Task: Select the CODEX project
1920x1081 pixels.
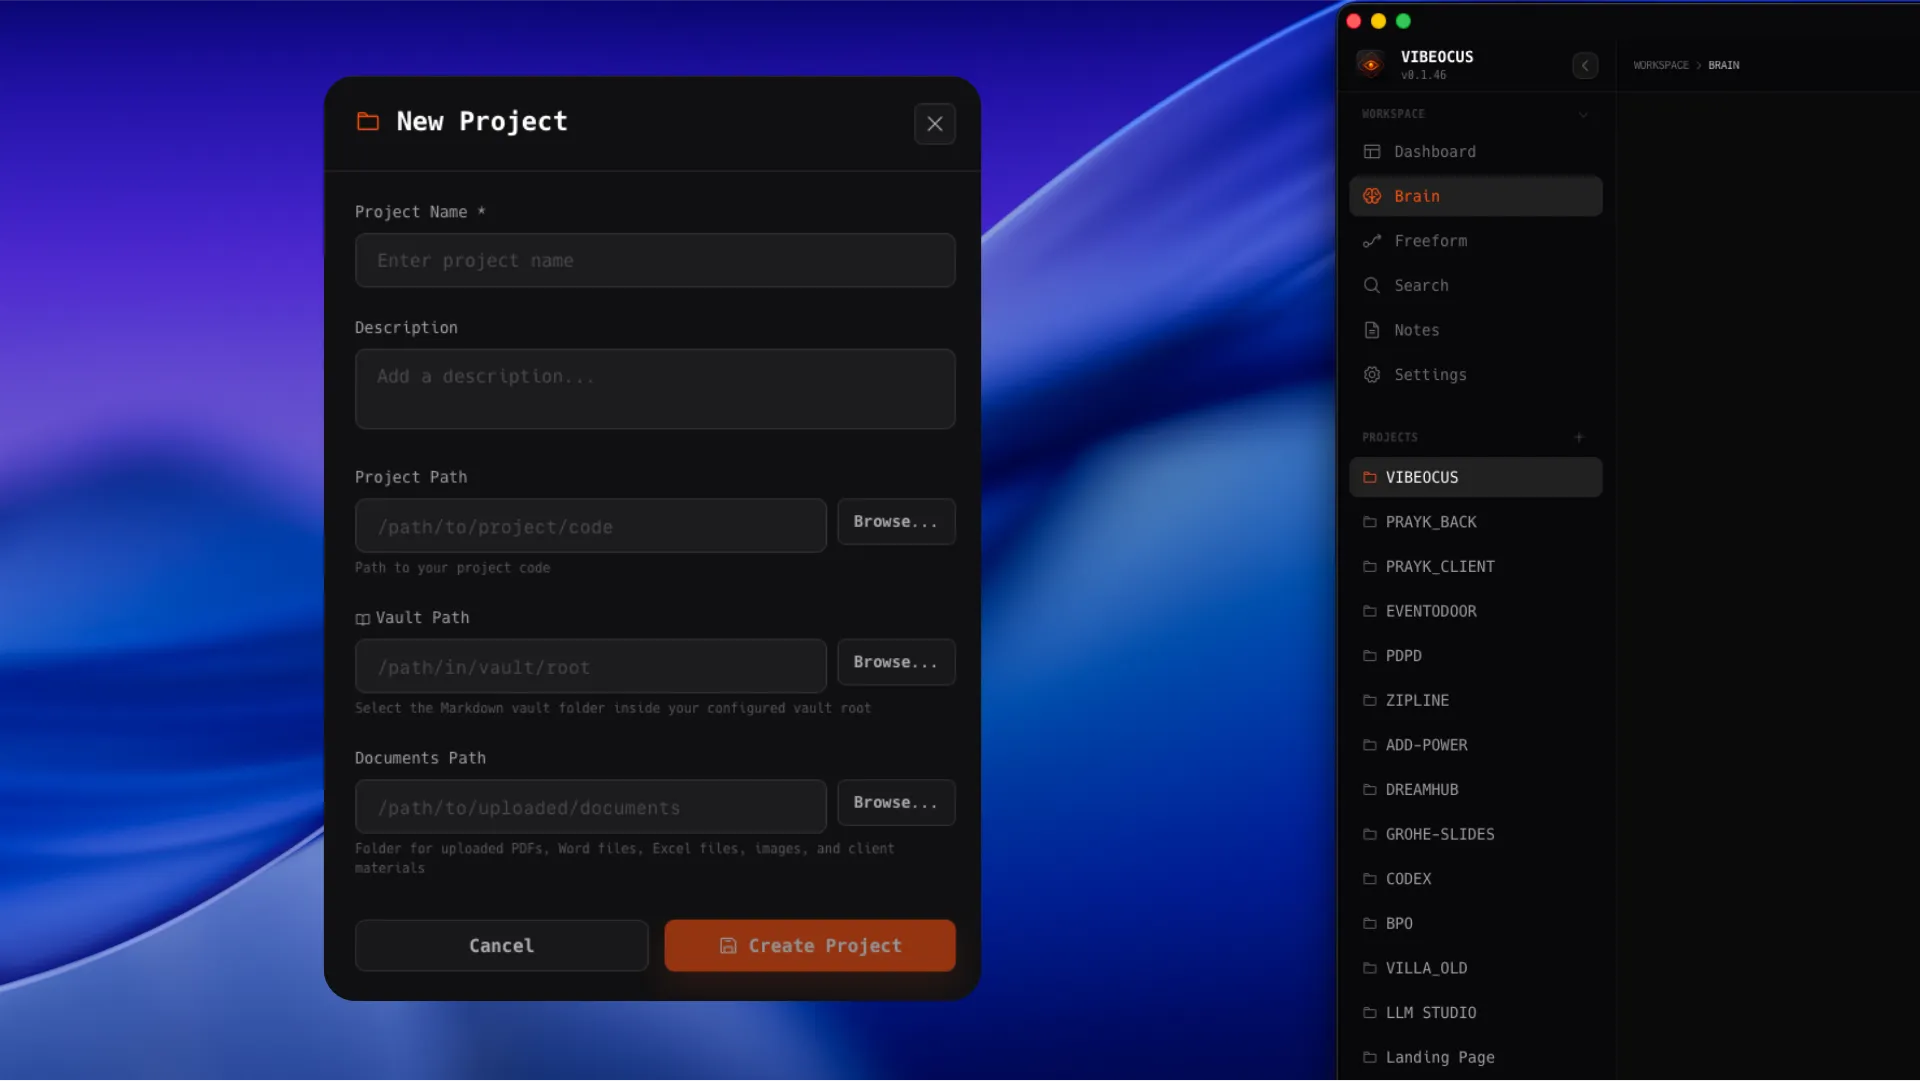Action: (x=1475, y=879)
